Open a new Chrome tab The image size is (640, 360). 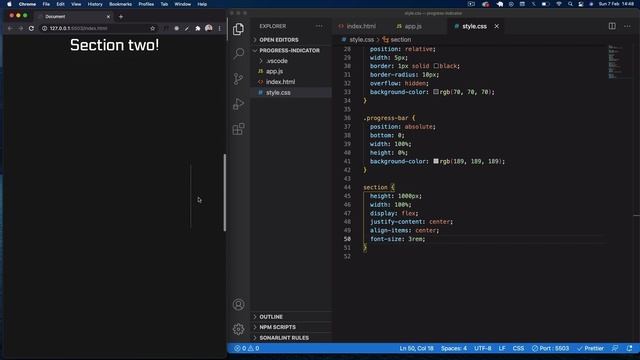(121, 17)
